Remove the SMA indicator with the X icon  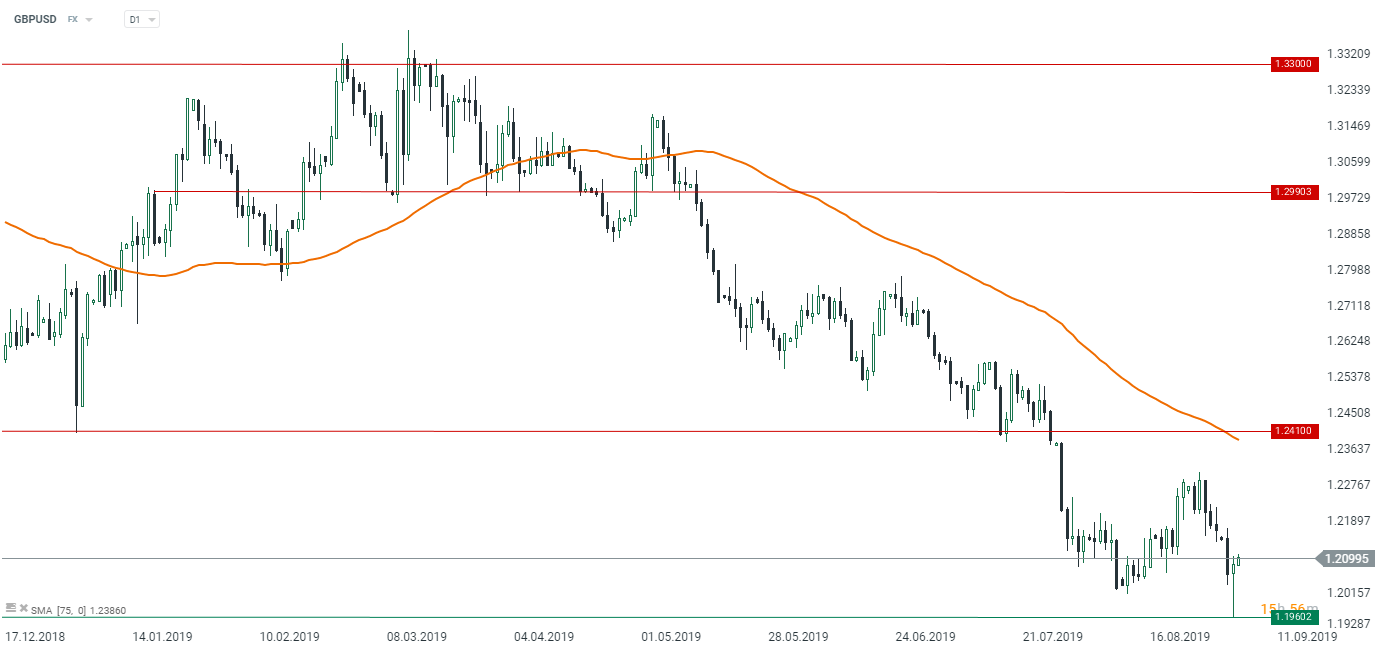pos(23,607)
